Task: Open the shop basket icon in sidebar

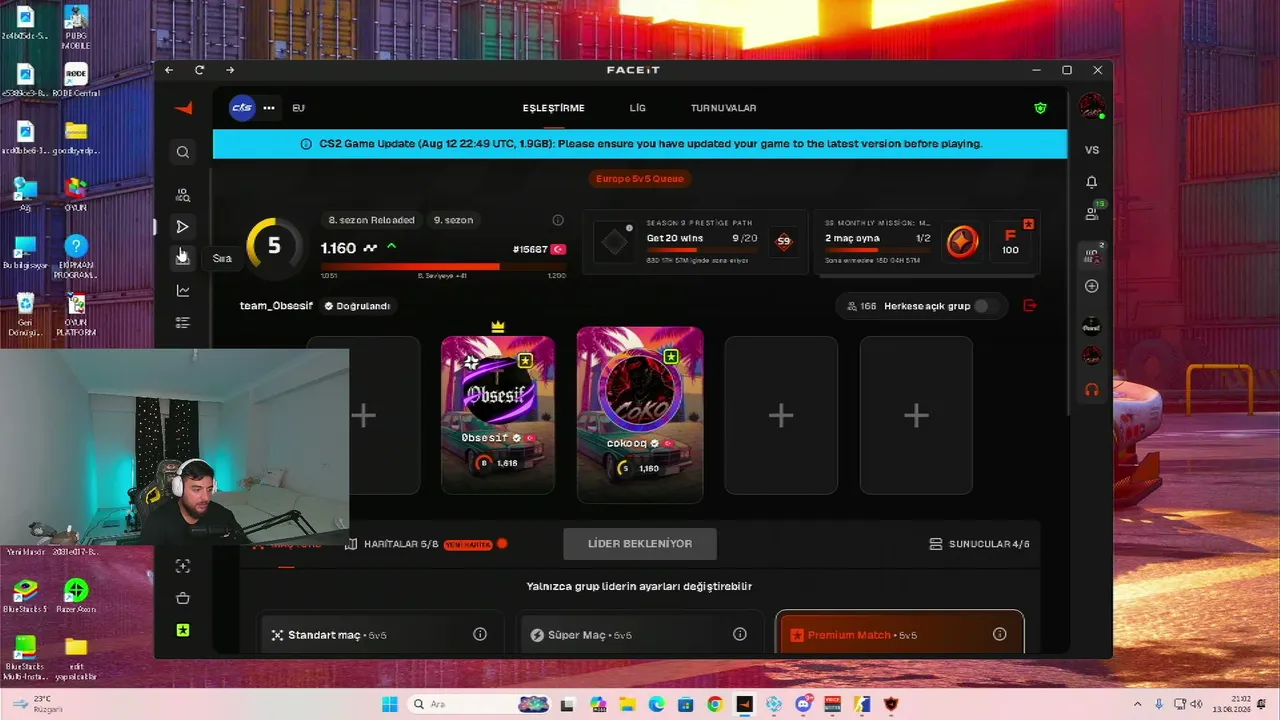Action: [183, 598]
